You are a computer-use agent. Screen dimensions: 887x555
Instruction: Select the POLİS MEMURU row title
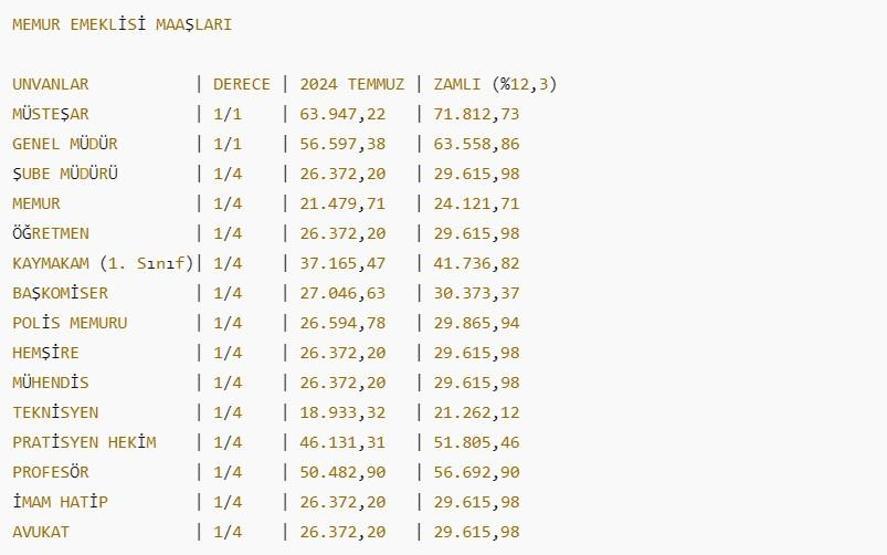tap(71, 323)
